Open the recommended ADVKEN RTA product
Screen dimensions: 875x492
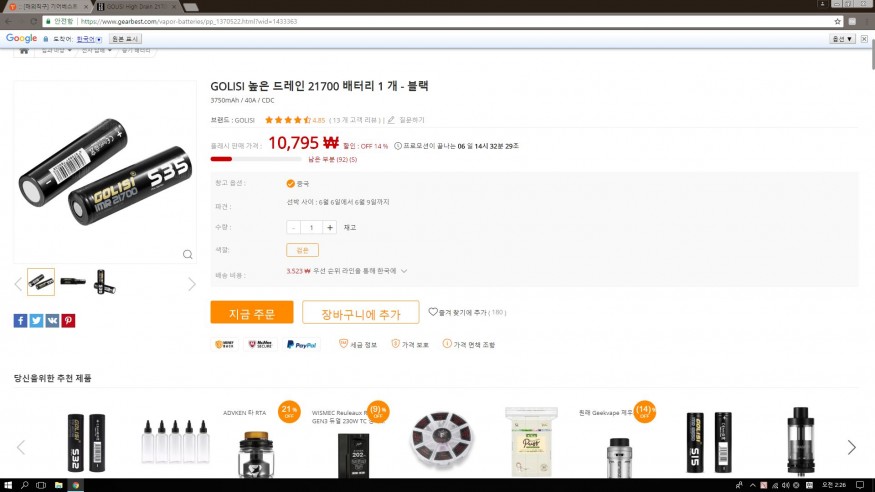[x=255, y=453]
